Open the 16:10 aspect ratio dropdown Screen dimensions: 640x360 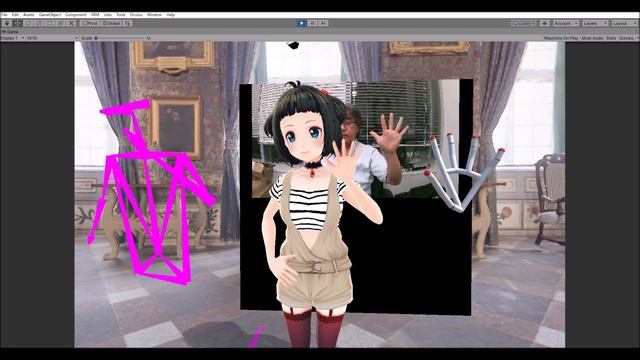pos(52,38)
